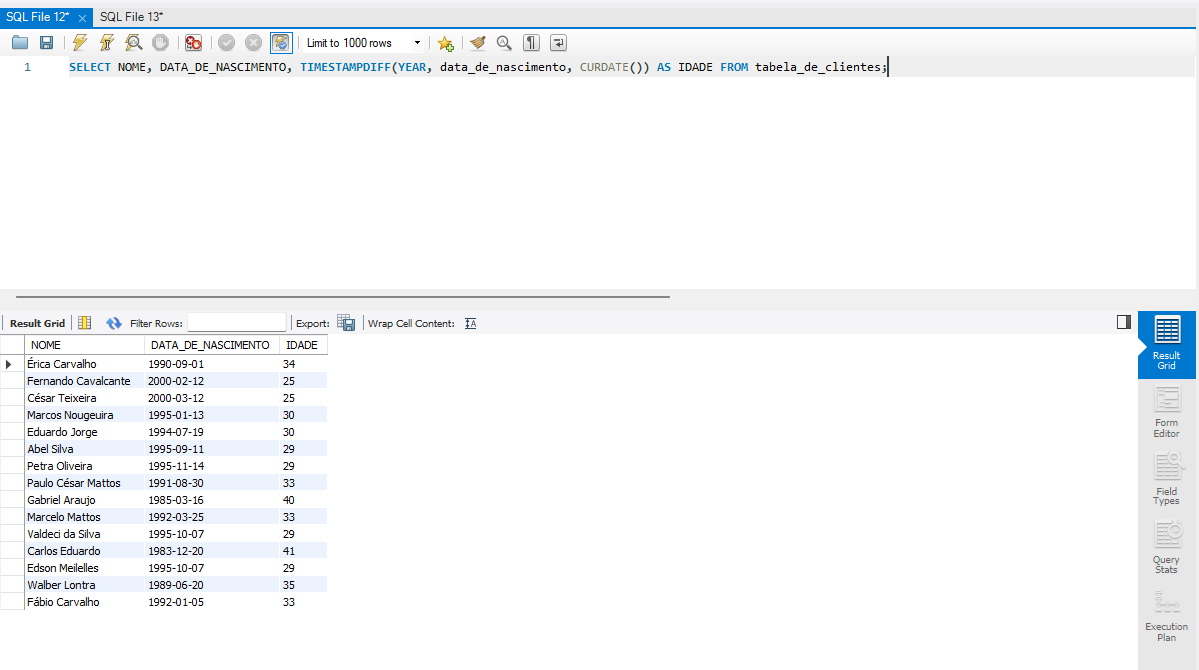The width and height of the screenshot is (1199, 670).
Task: Switch to SQL File 12 tab
Action: 37,17
